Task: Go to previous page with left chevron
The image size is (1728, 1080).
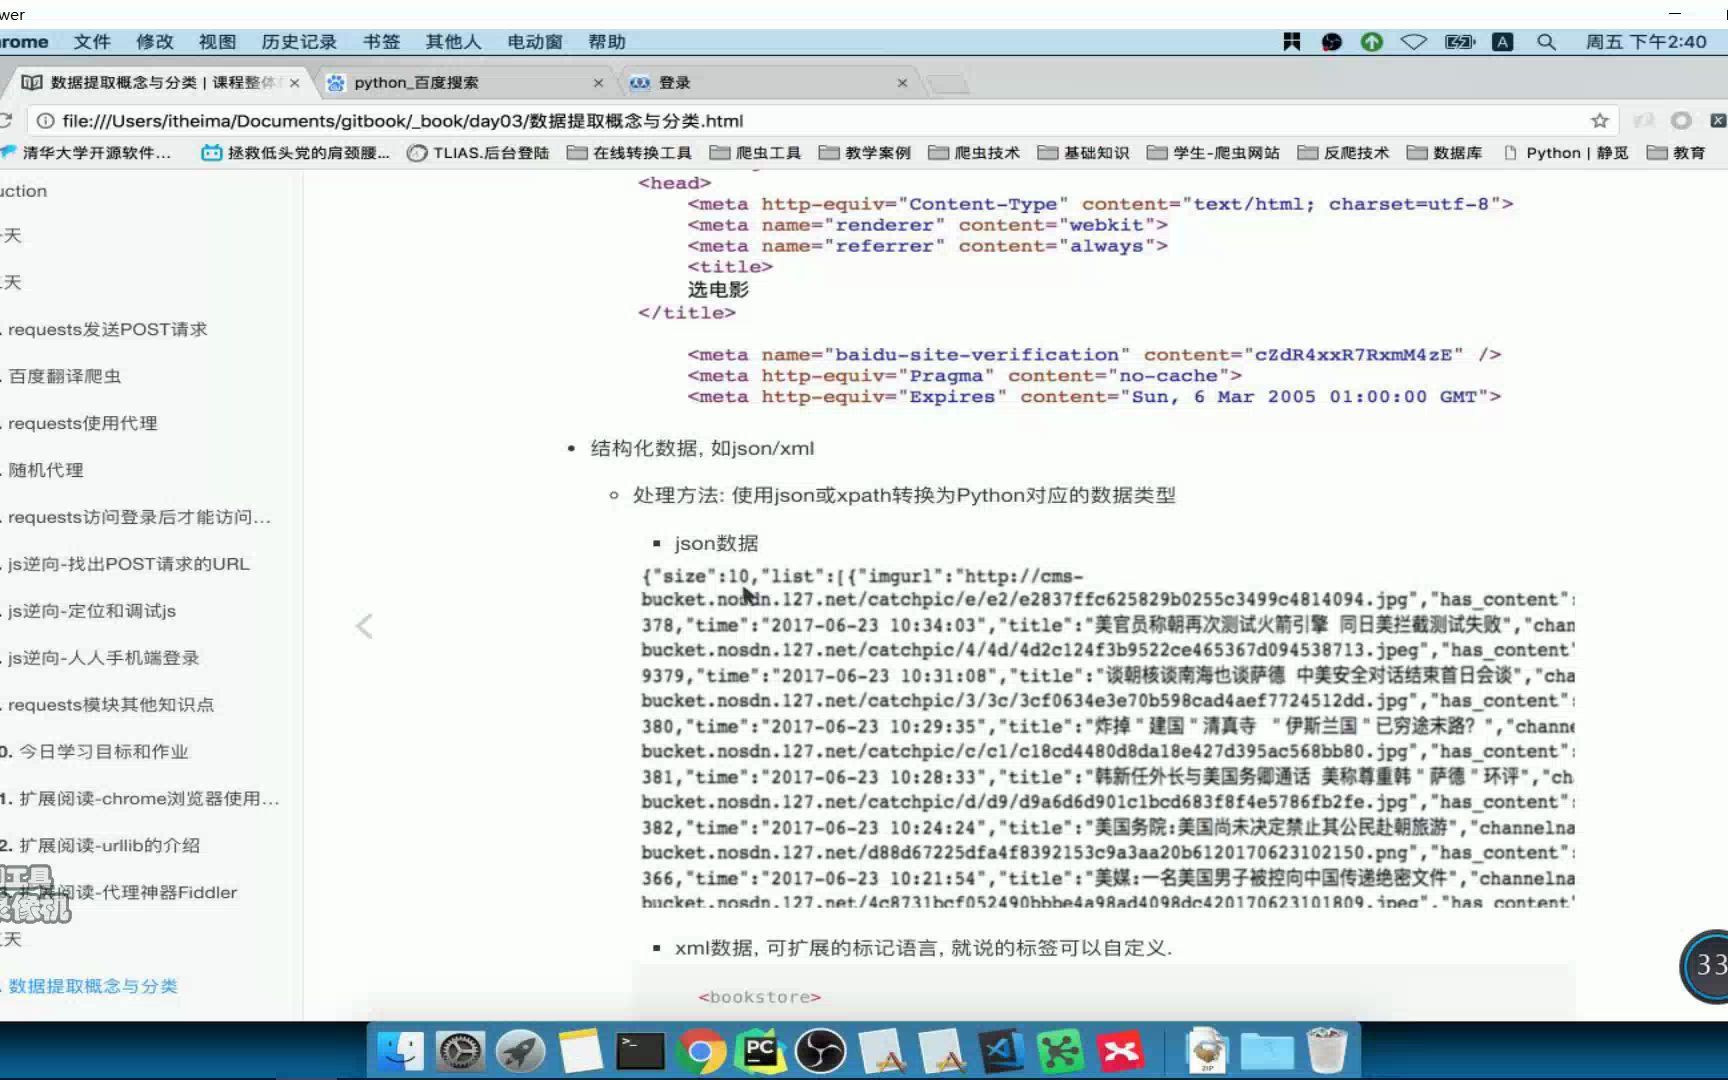Action: [364, 626]
